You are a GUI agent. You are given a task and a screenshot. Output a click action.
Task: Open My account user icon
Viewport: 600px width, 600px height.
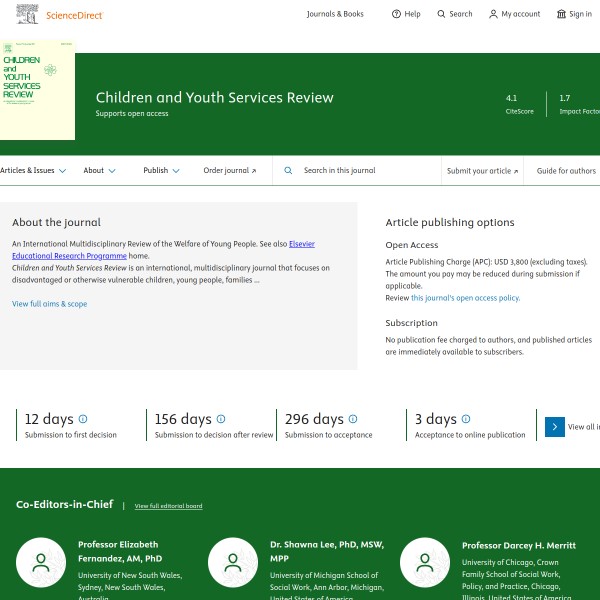pos(493,14)
